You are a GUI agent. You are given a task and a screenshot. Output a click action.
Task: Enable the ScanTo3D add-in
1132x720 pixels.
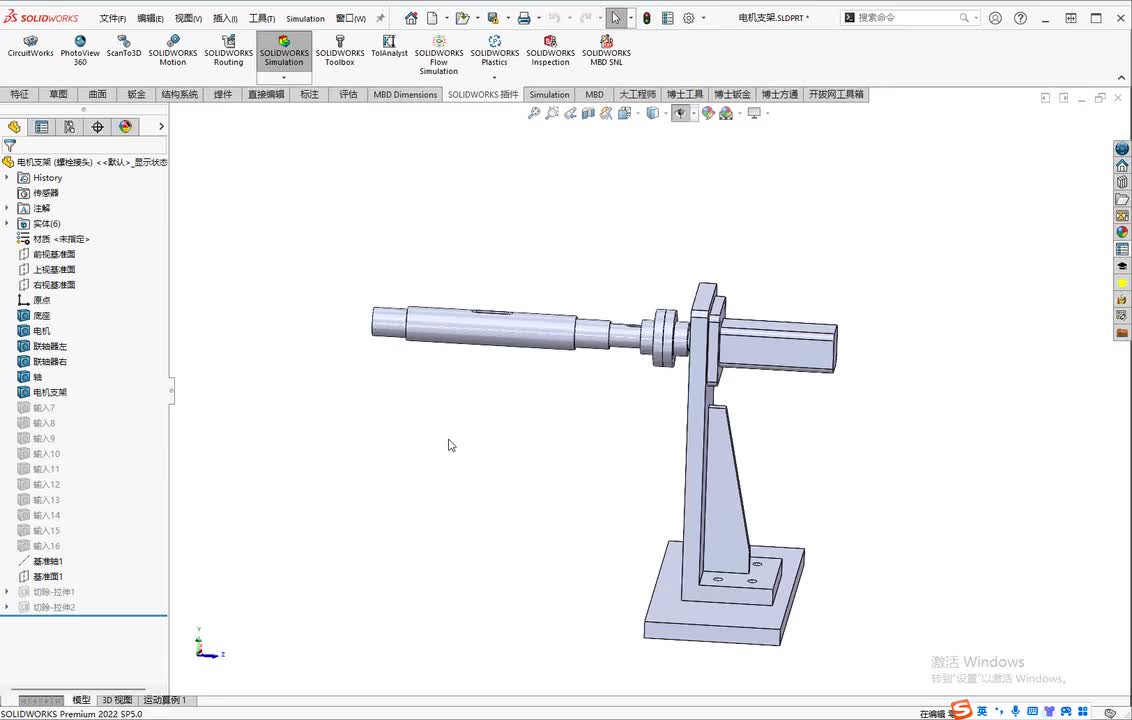[124, 46]
